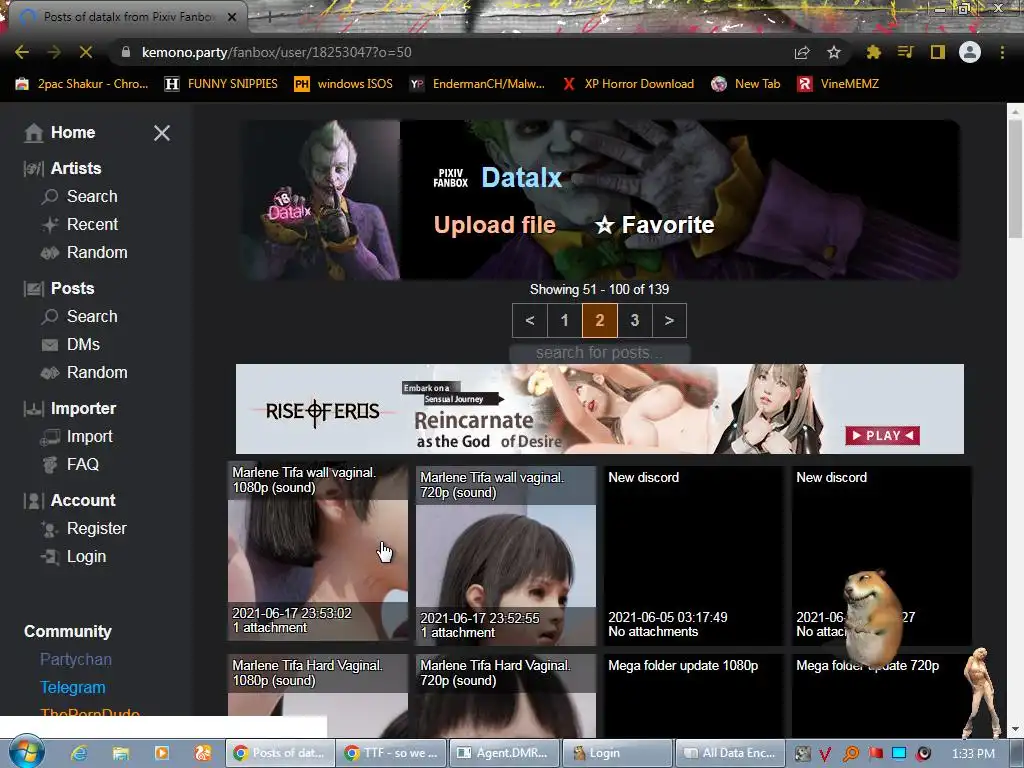
Task: Click Random under Posts
Action: [x=84, y=373]
